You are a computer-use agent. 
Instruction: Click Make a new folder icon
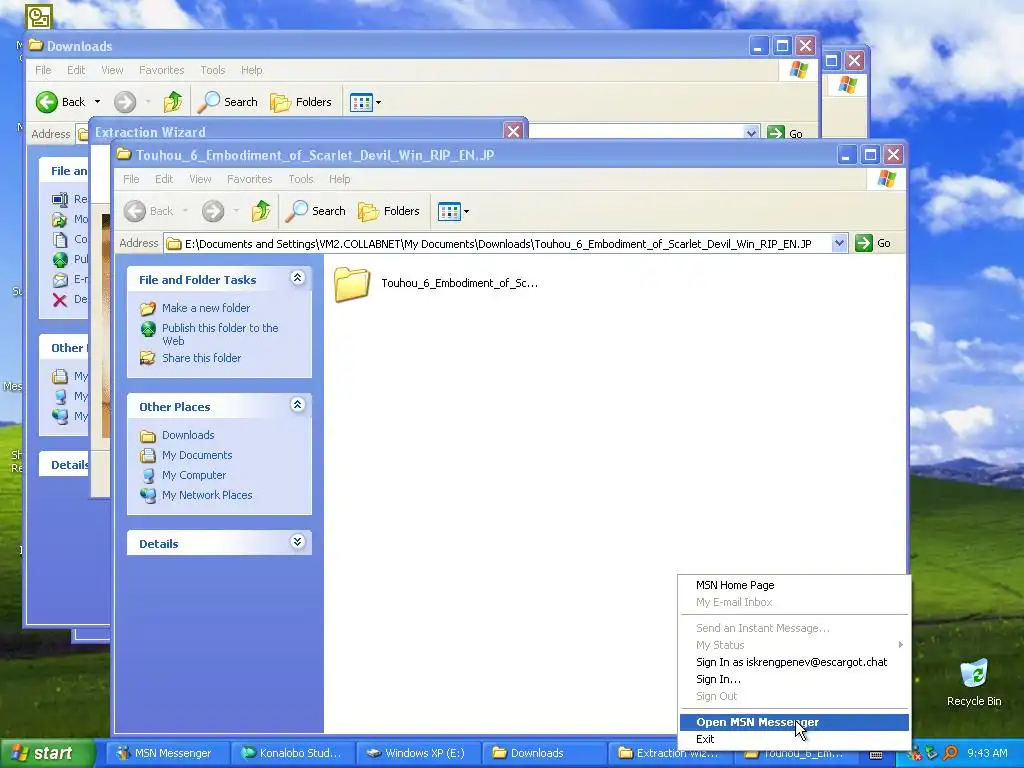pyautogui.click(x=148, y=308)
